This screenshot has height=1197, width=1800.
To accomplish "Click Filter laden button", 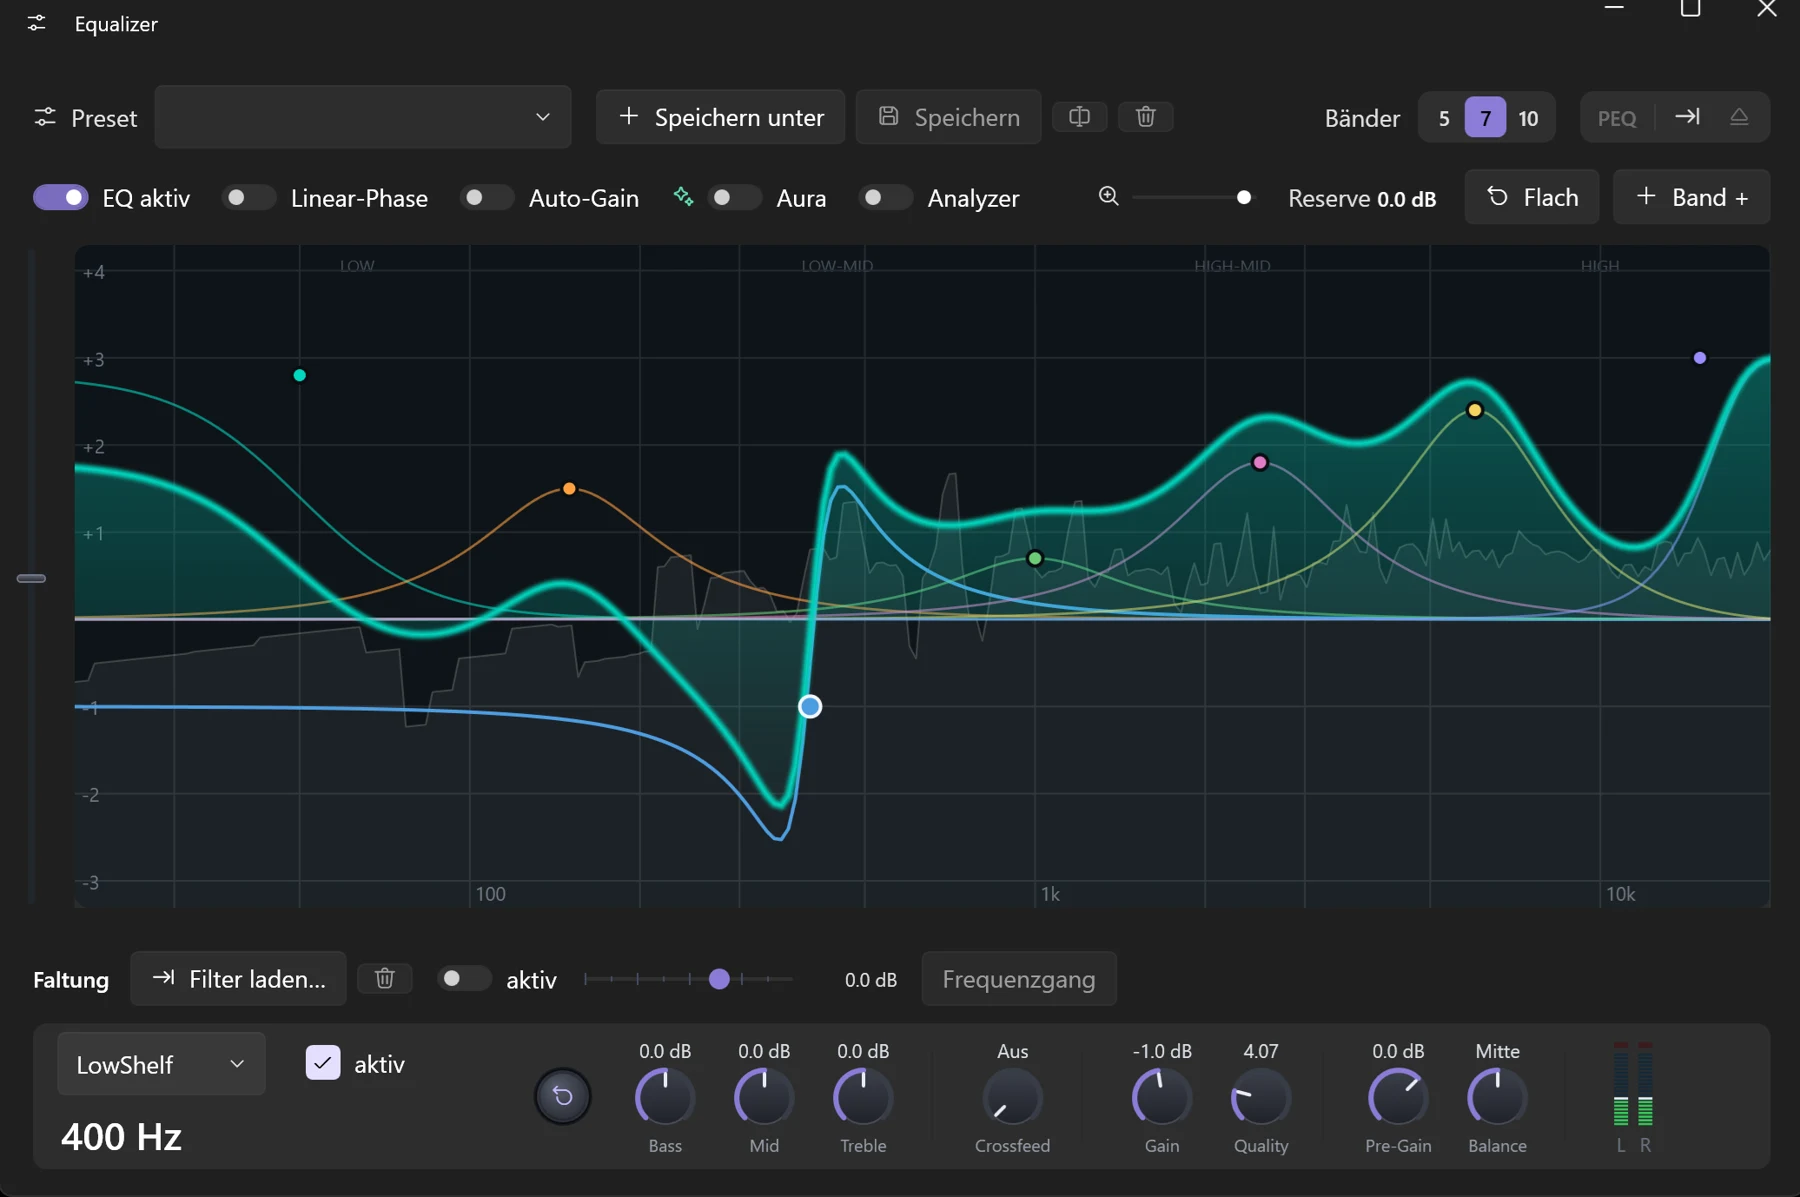I will (x=239, y=979).
